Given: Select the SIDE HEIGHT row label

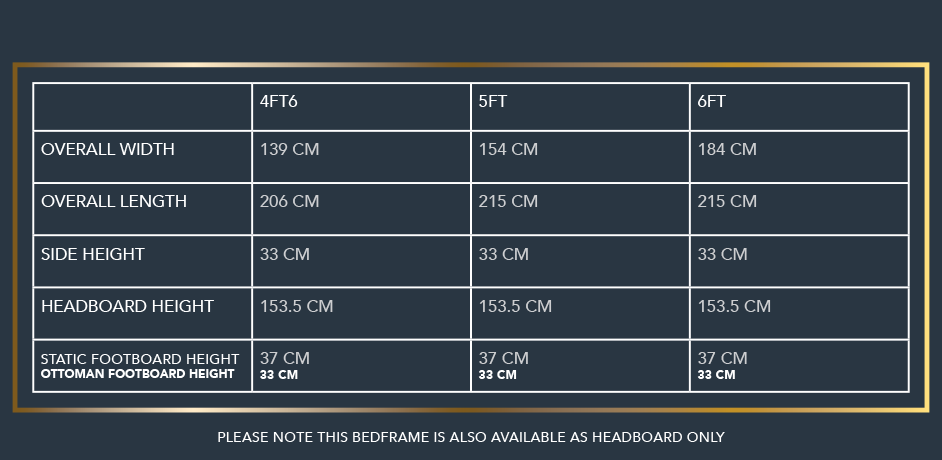Looking at the screenshot, I should (93, 255).
